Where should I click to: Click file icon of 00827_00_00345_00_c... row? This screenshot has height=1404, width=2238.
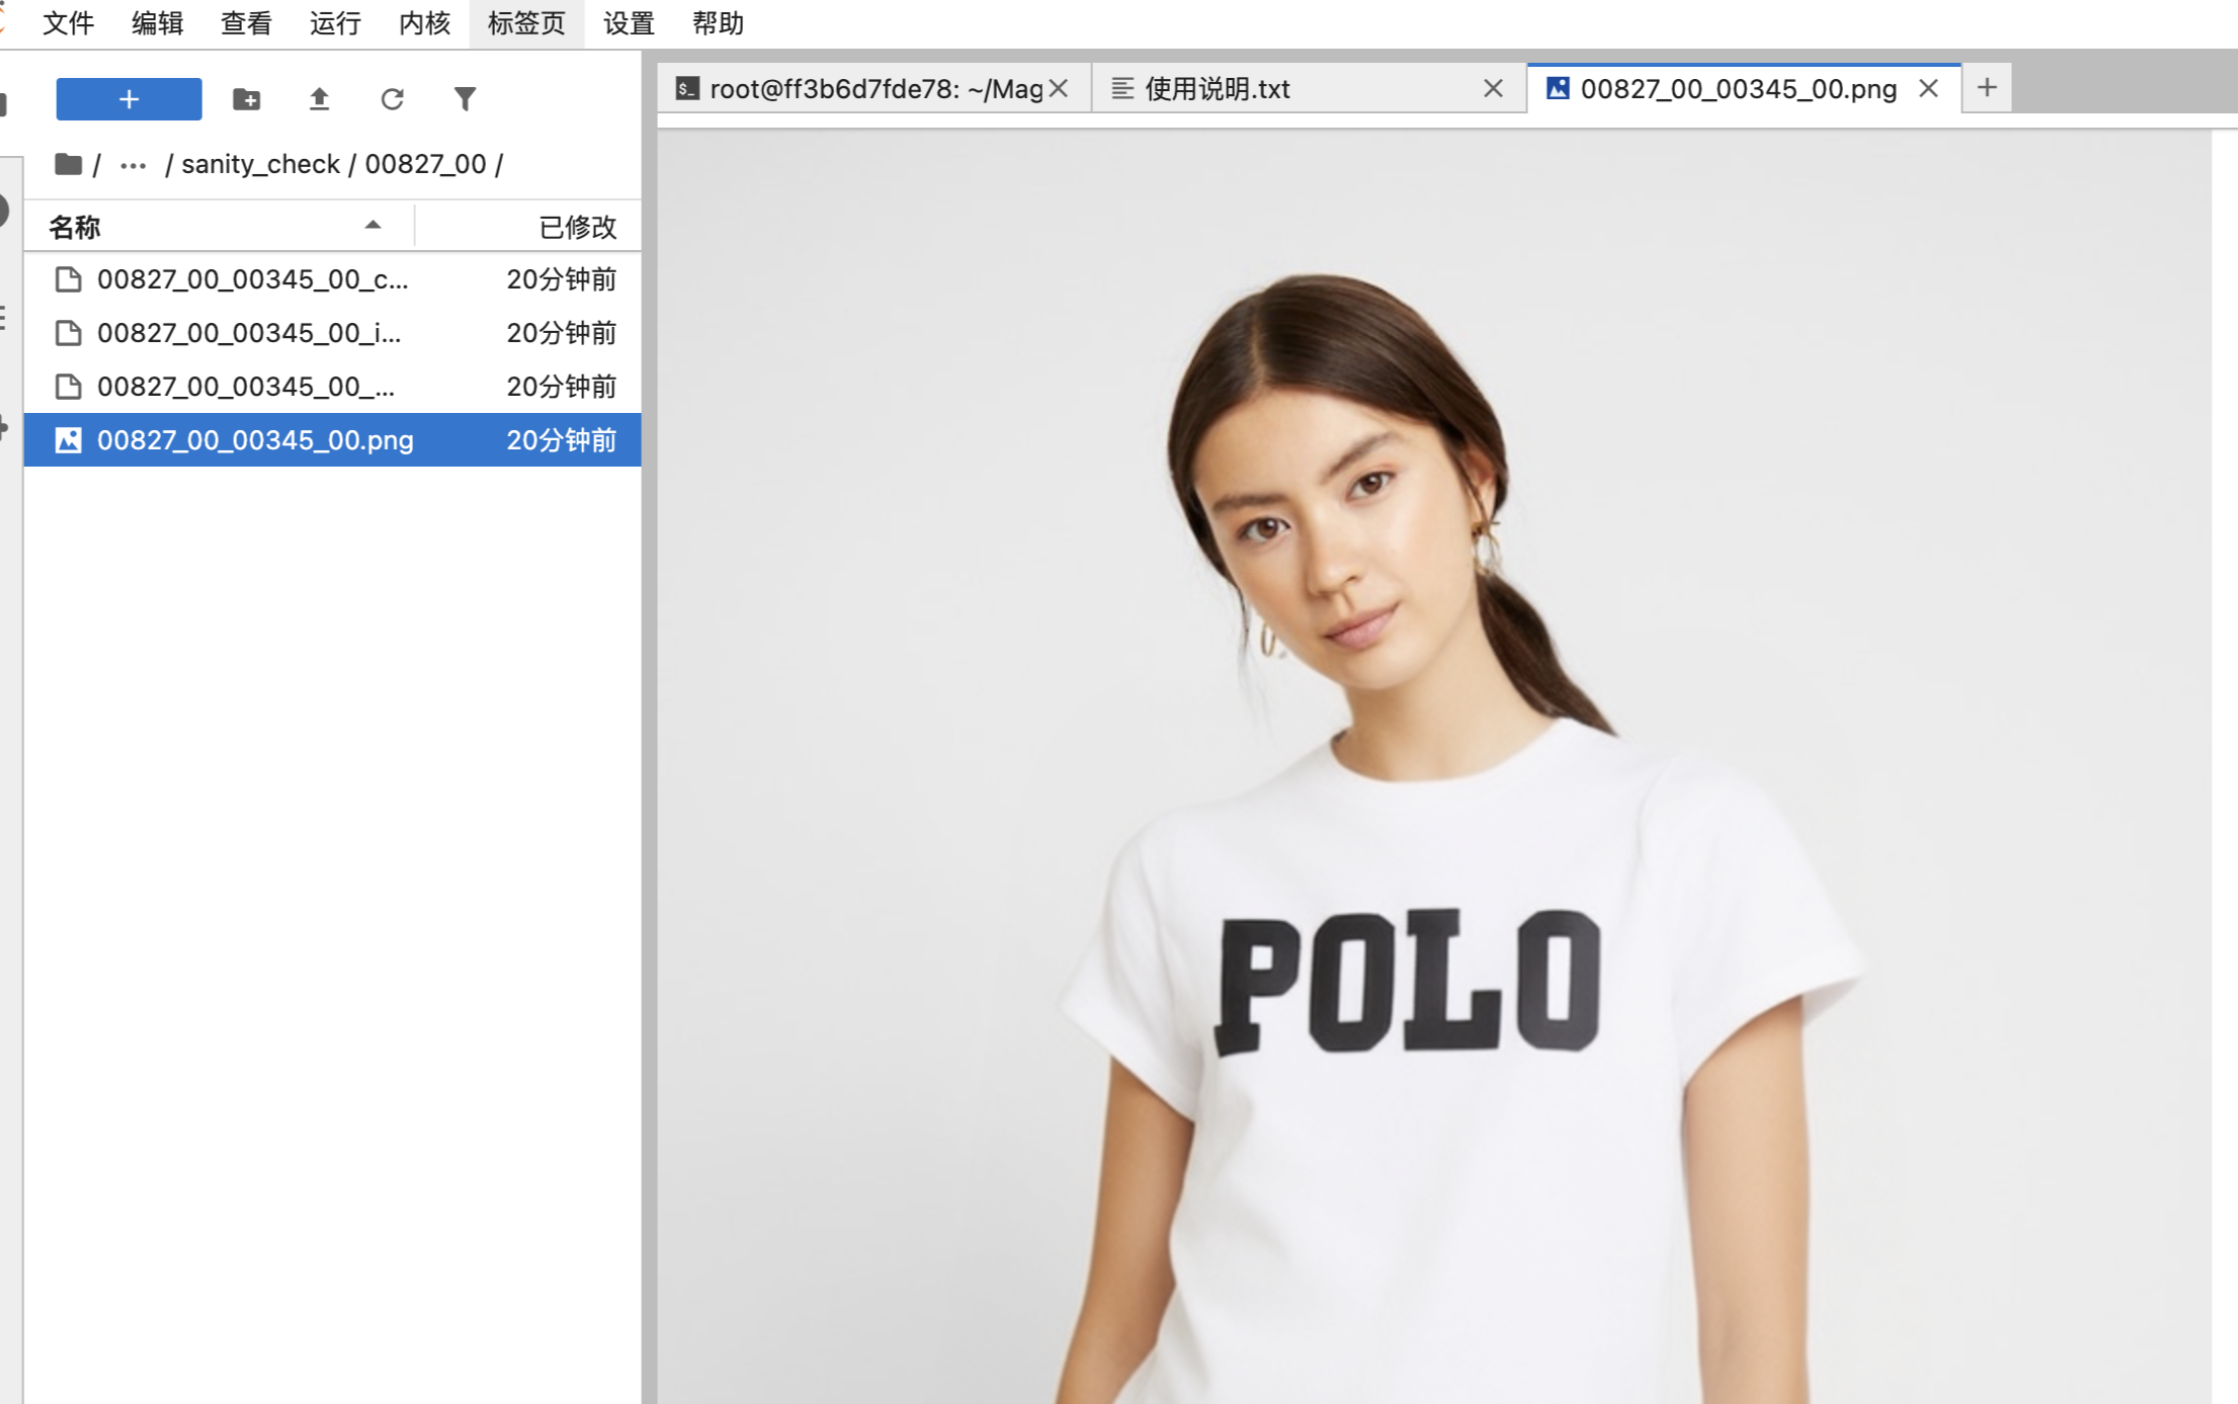[x=68, y=279]
